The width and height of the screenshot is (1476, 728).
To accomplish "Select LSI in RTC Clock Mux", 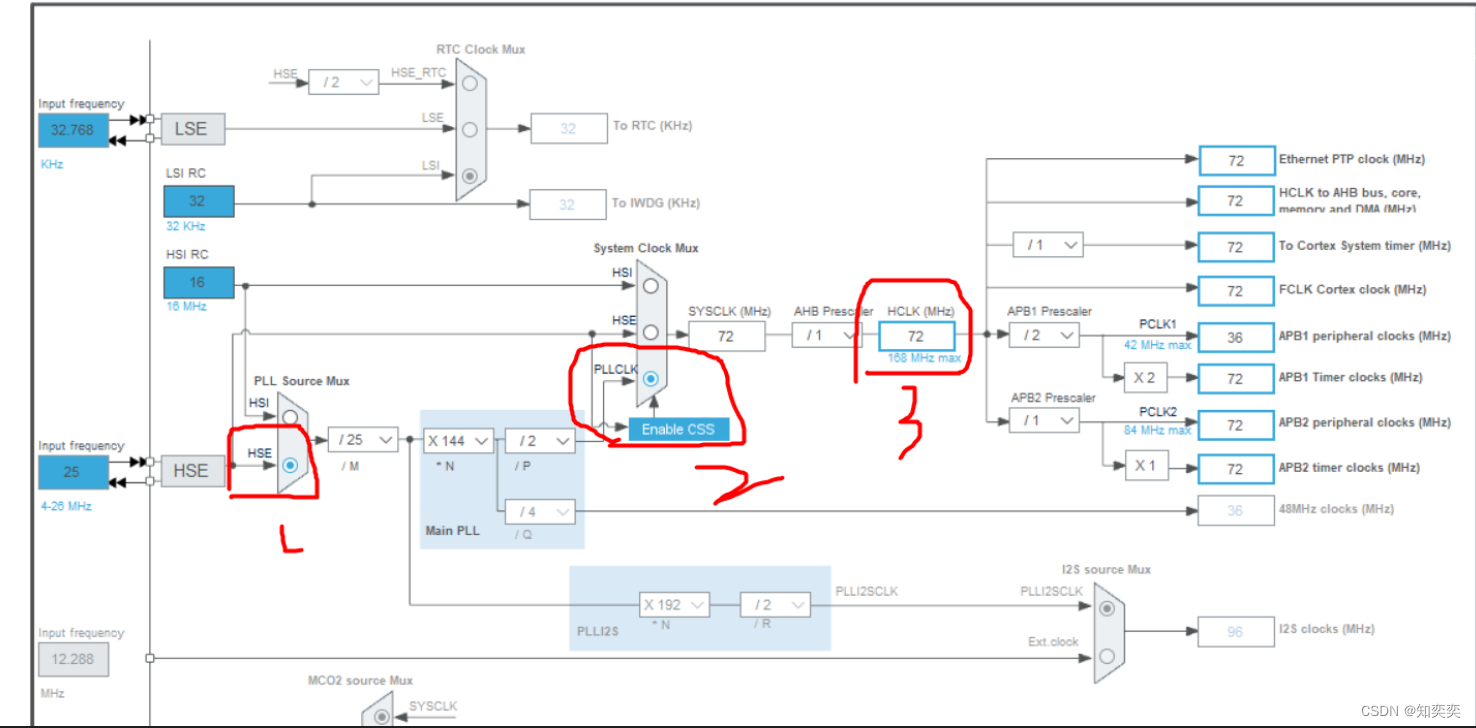I will click(470, 175).
